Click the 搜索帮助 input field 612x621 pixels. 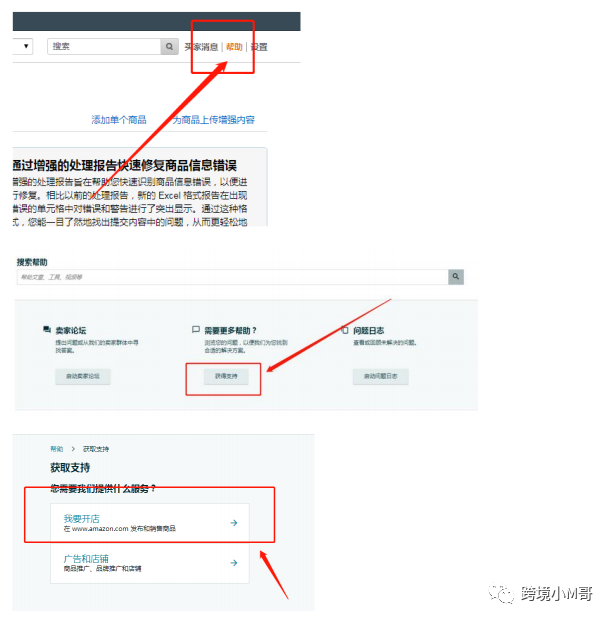233,277
